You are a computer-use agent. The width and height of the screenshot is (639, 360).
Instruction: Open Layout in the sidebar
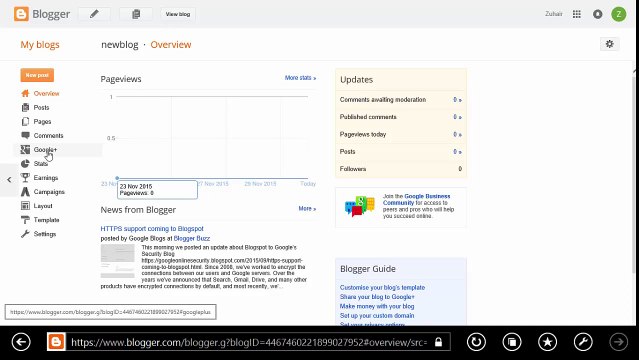click(43, 206)
